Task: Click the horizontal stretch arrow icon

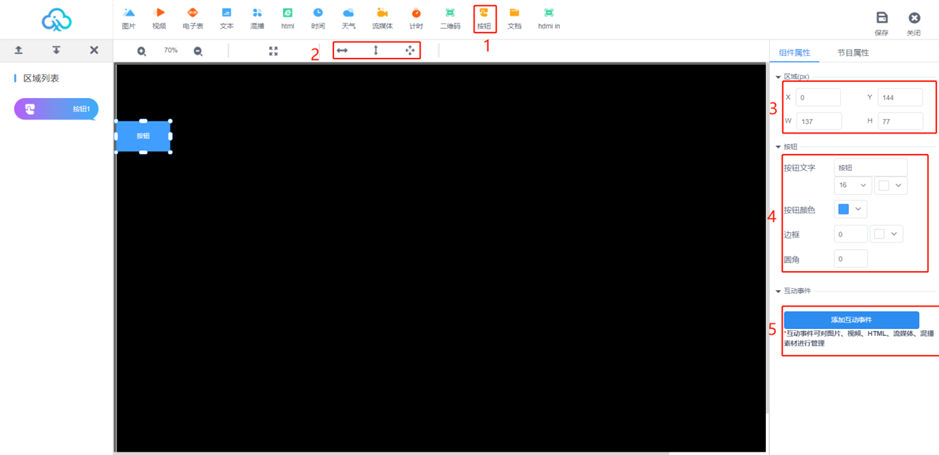Action: tap(342, 50)
